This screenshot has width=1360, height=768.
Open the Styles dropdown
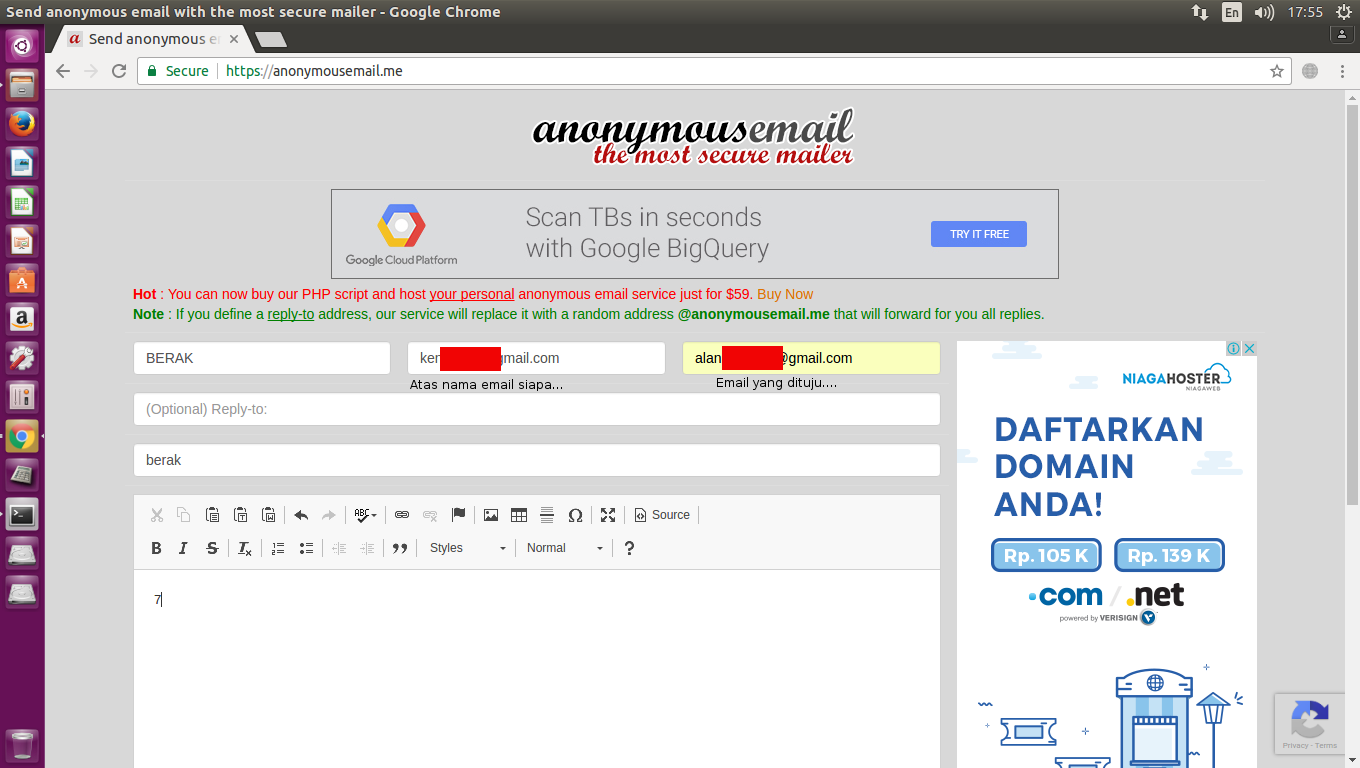tap(468, 548)
